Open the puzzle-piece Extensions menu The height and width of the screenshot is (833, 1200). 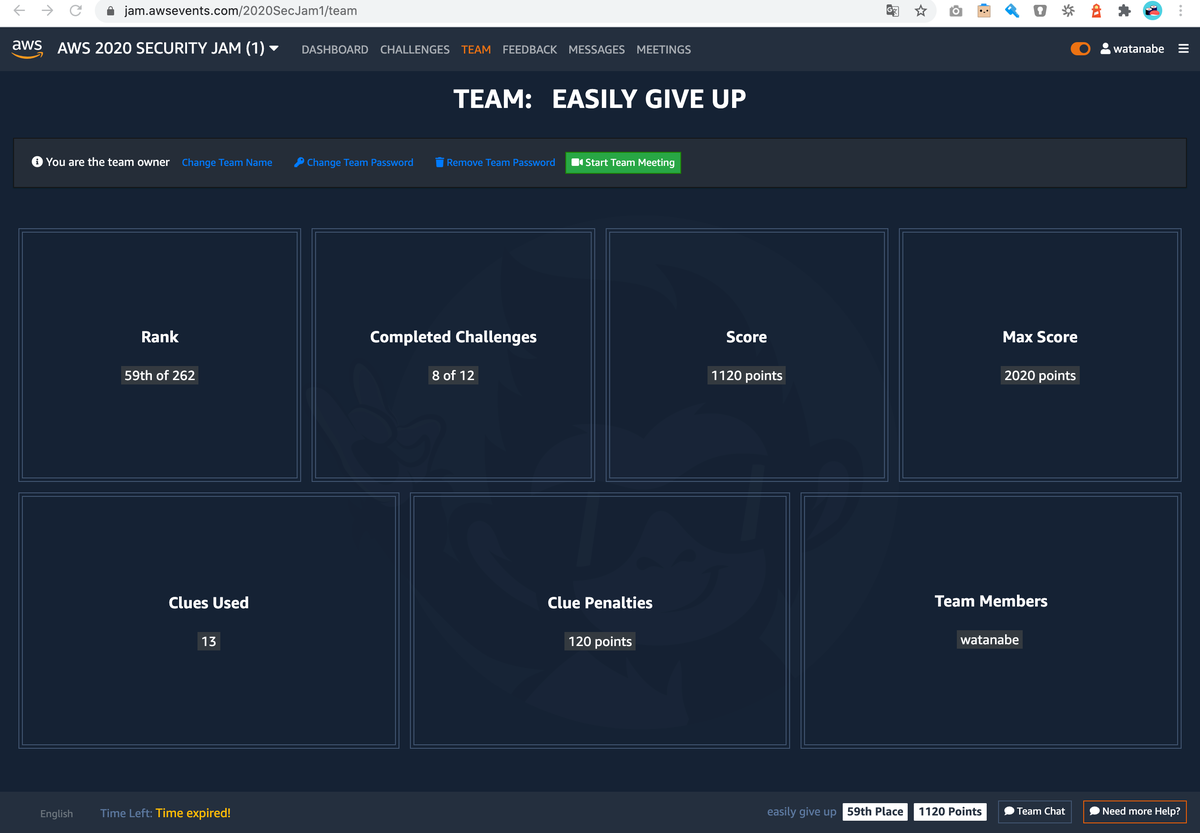pyautogui.click(x=1124, y=11)
